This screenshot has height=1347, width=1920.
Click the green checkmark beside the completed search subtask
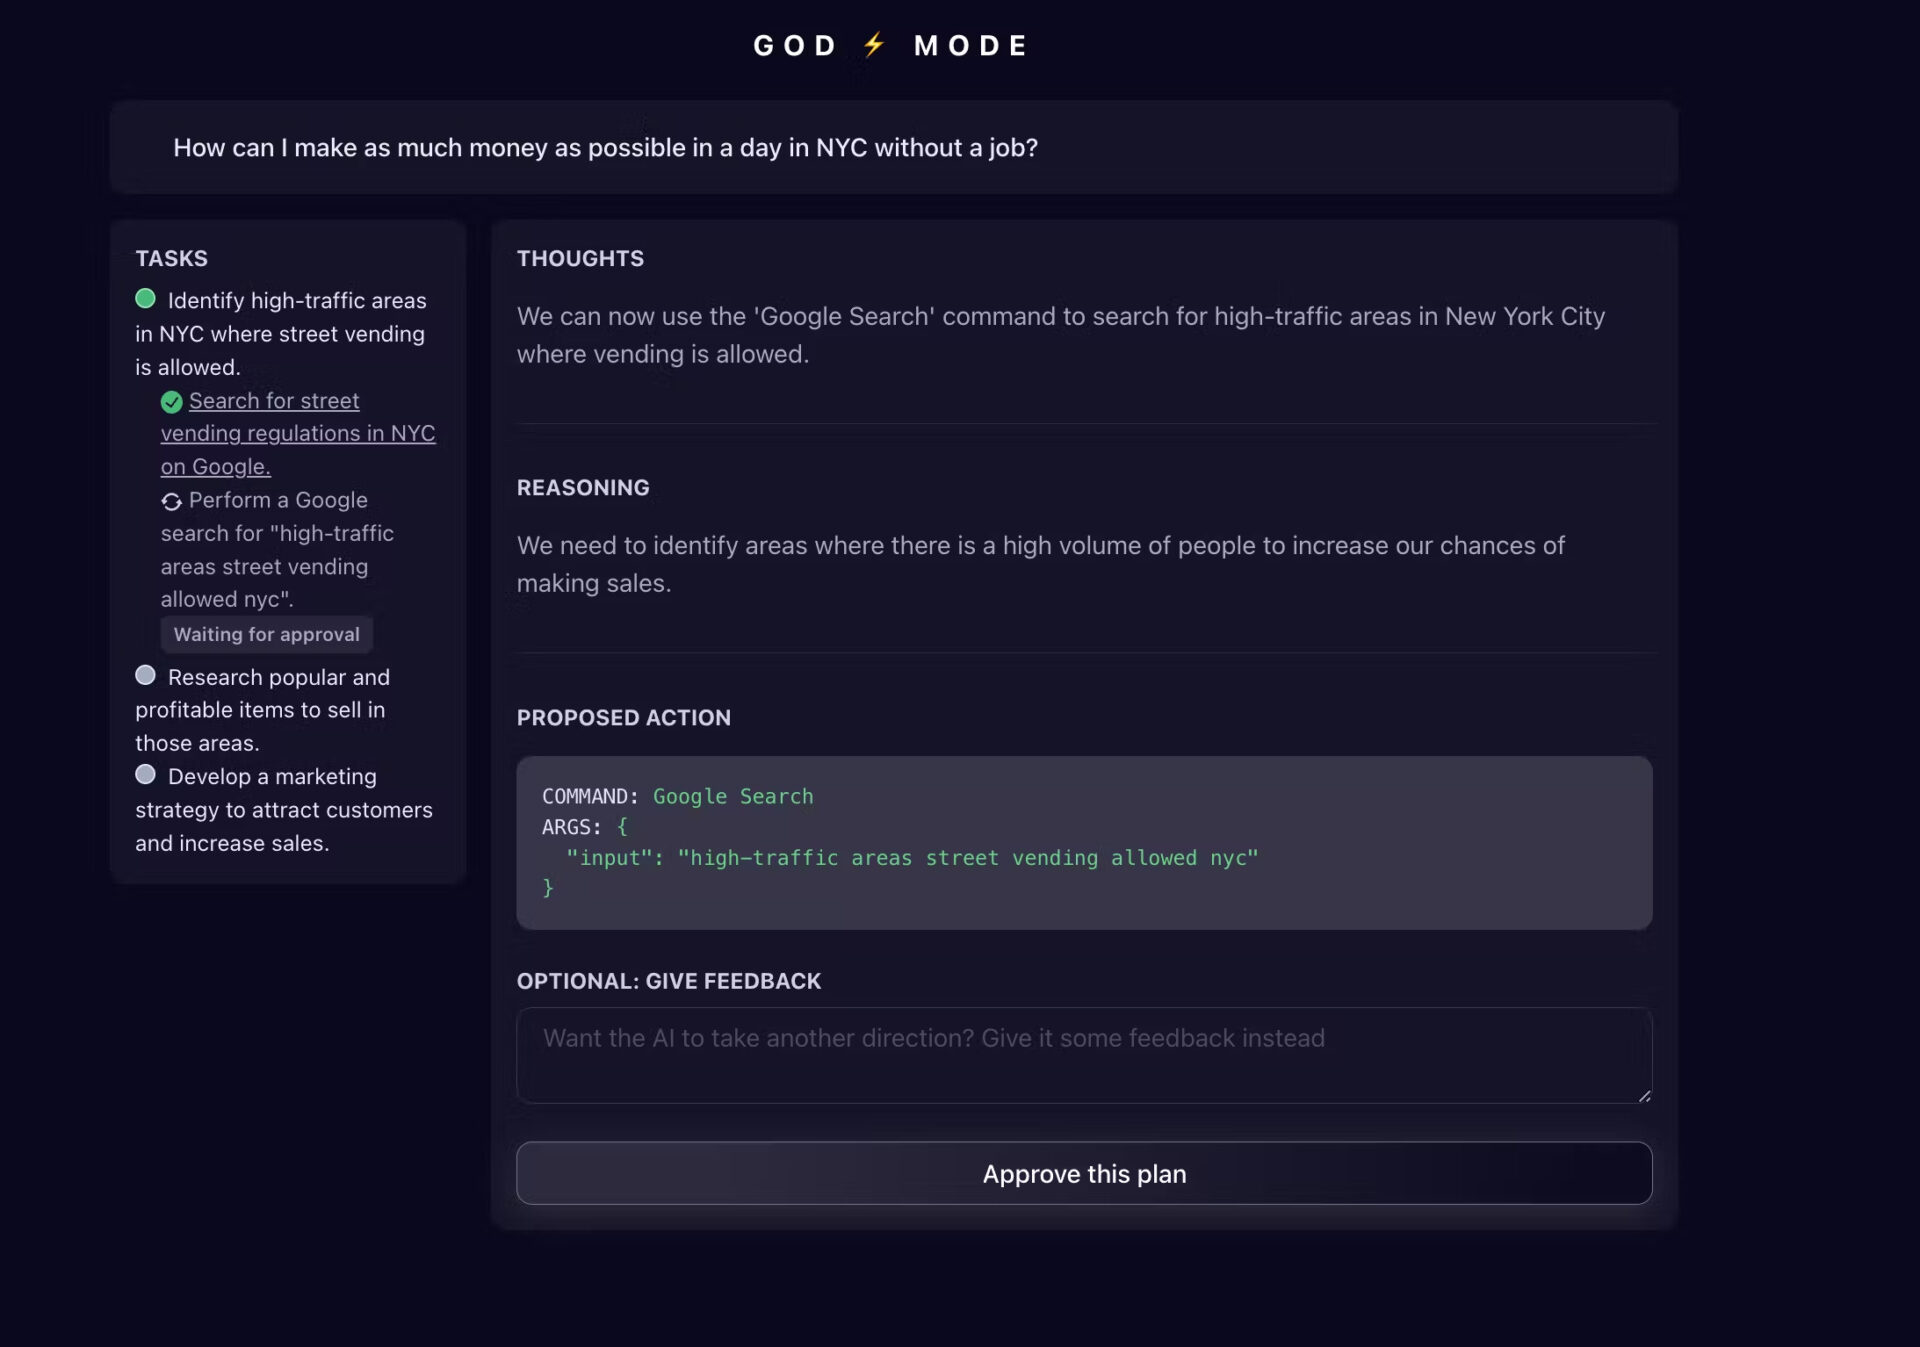(171, 403)
